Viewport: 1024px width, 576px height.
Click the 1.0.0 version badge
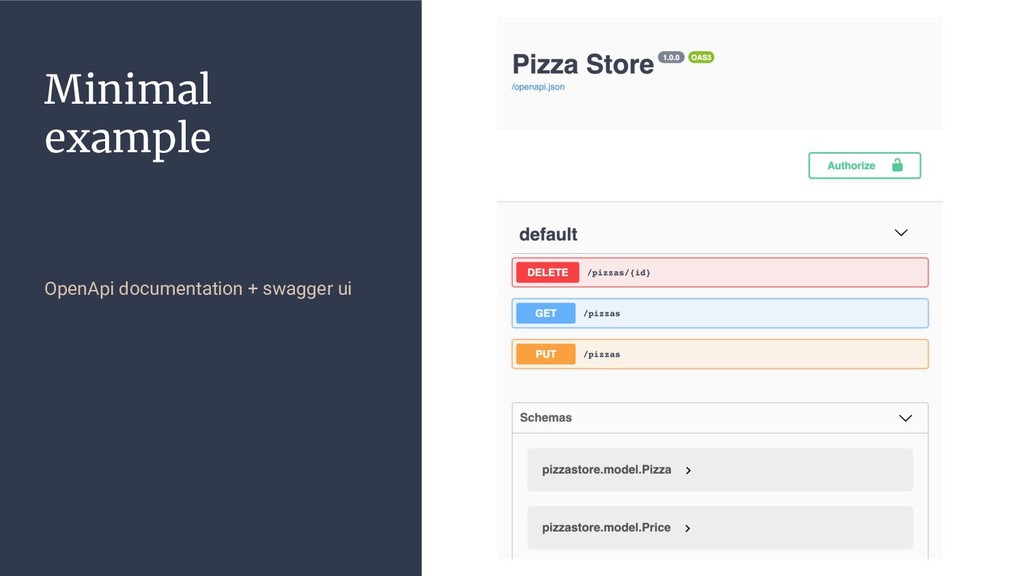670,58
